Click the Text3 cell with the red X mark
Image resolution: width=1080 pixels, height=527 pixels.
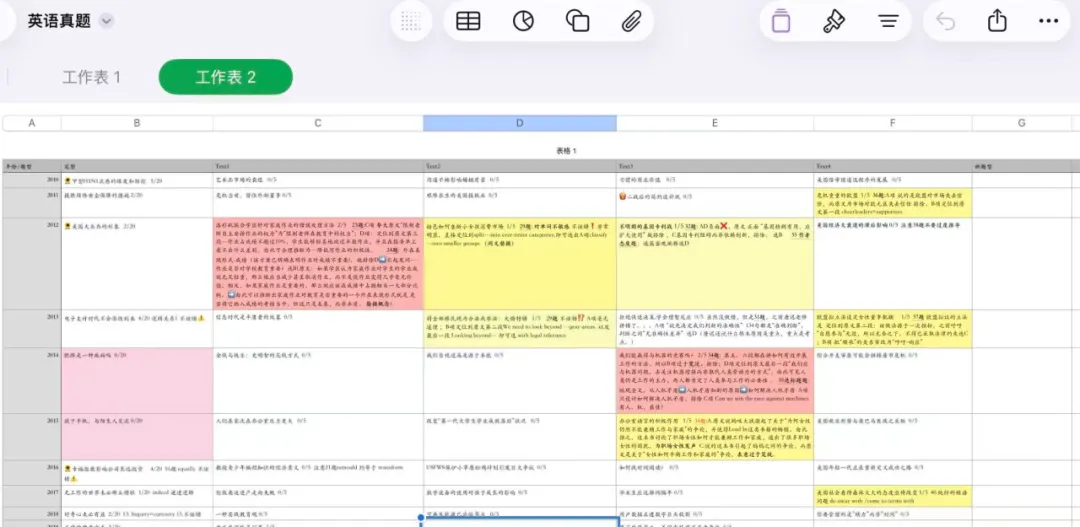click(x=715, y=263)
